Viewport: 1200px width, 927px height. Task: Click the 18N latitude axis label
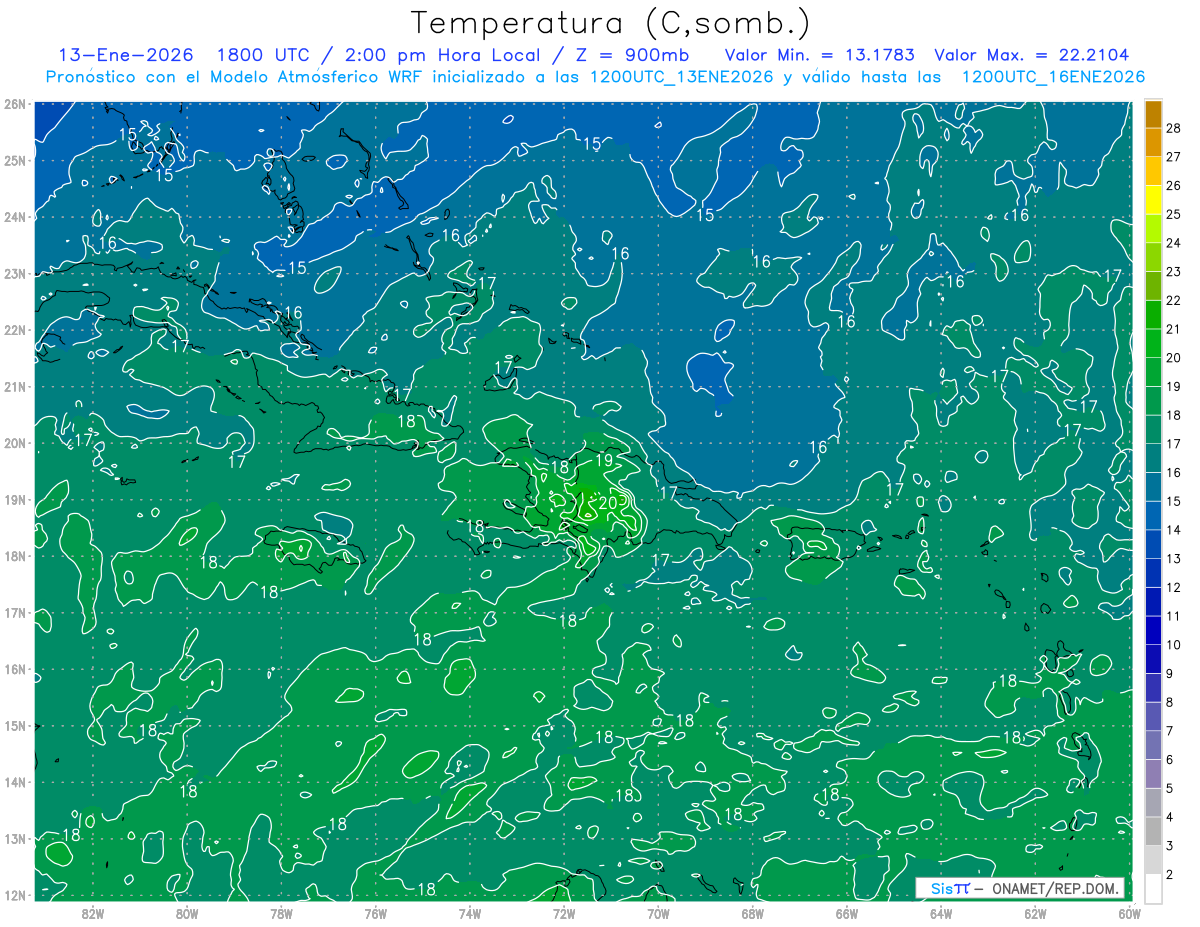(x=15, y=556)
